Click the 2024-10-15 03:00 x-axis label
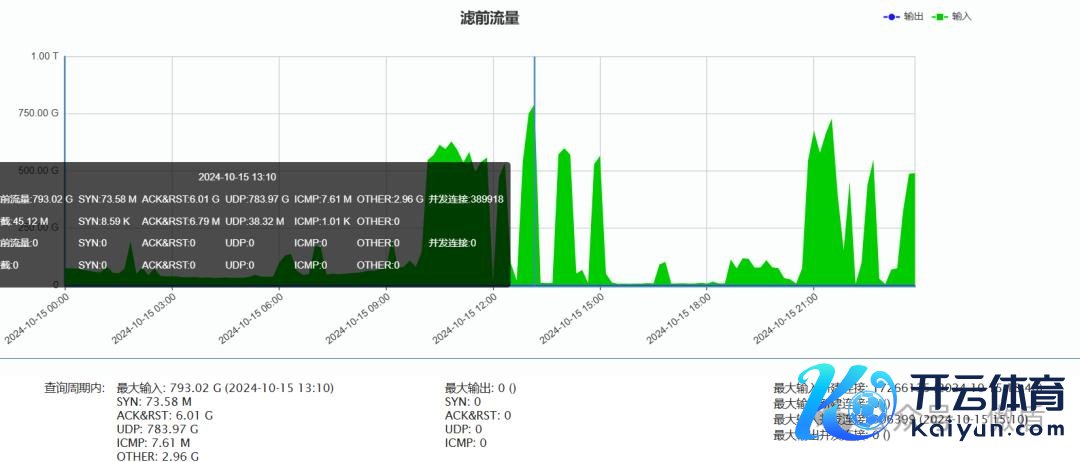Image resolution: width=1080 pixels, height=462 pixels. coord(144,318)
